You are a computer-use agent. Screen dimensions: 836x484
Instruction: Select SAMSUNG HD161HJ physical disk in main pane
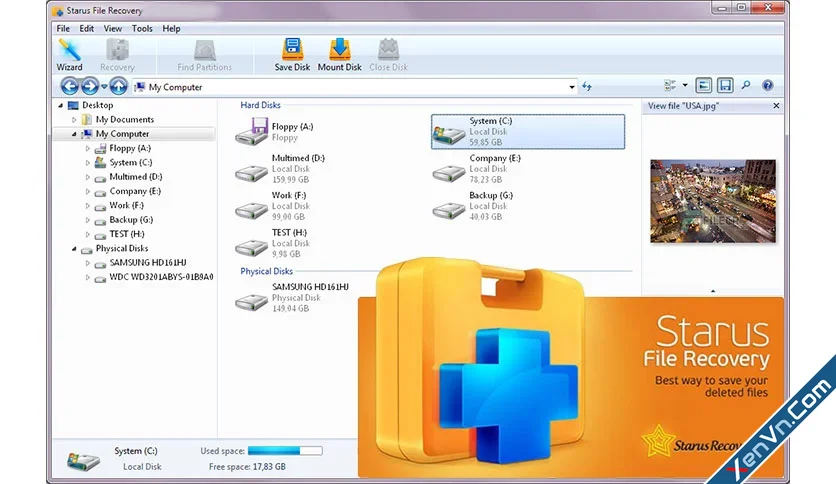point(292,297)
